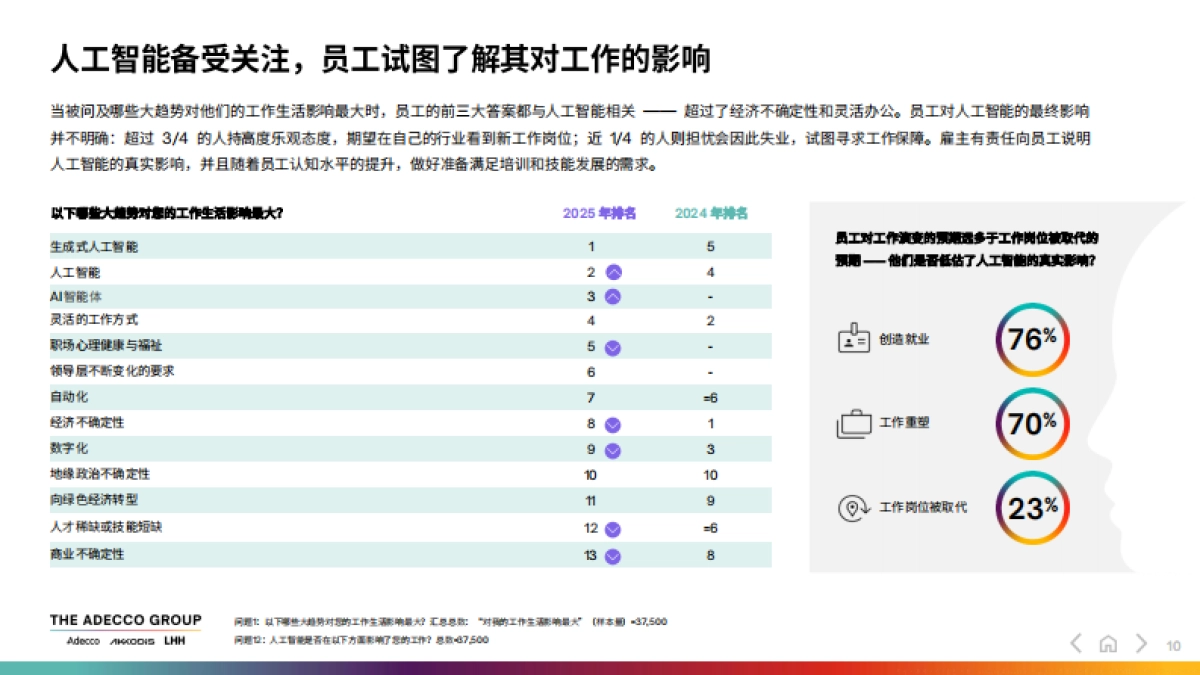The width and height of the screenshot is (1200, 675).
Task: Click the left navigation arrow
Action: tap(1076, 645)
